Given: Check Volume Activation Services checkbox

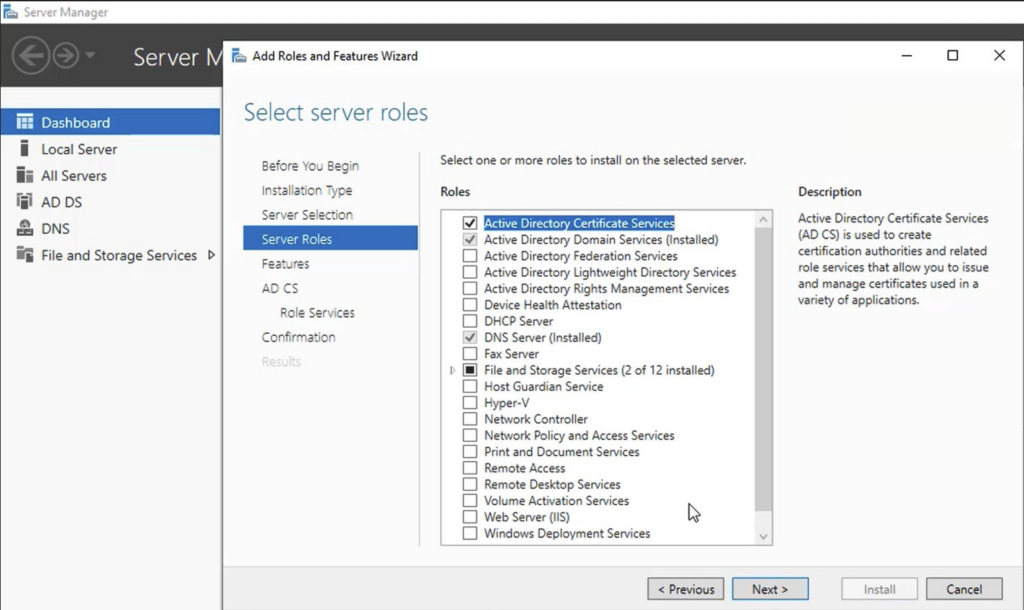Looking at the screenshot, I should tap(470, 500).
